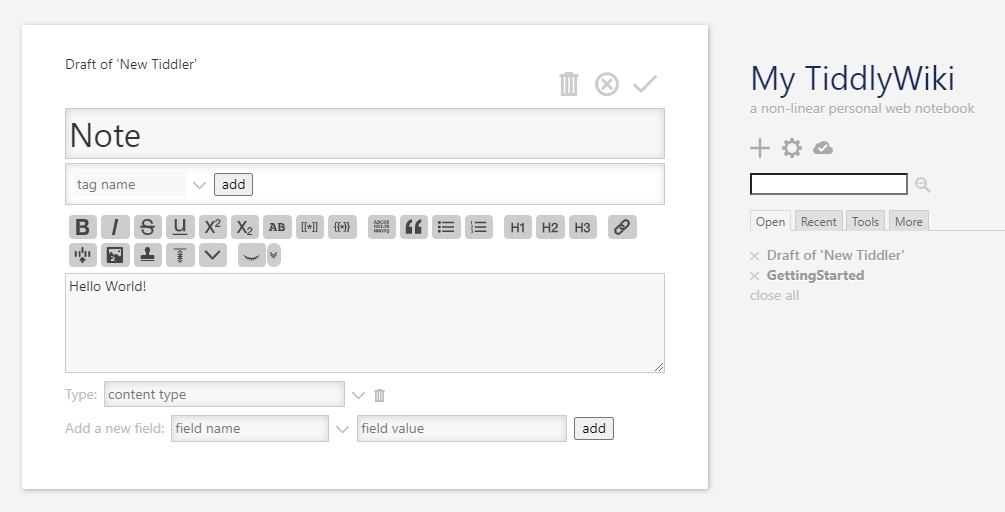Image resolution: width=1005 pixels, height=512 pixels.
Task: Click the close all link
Action: 774,295
